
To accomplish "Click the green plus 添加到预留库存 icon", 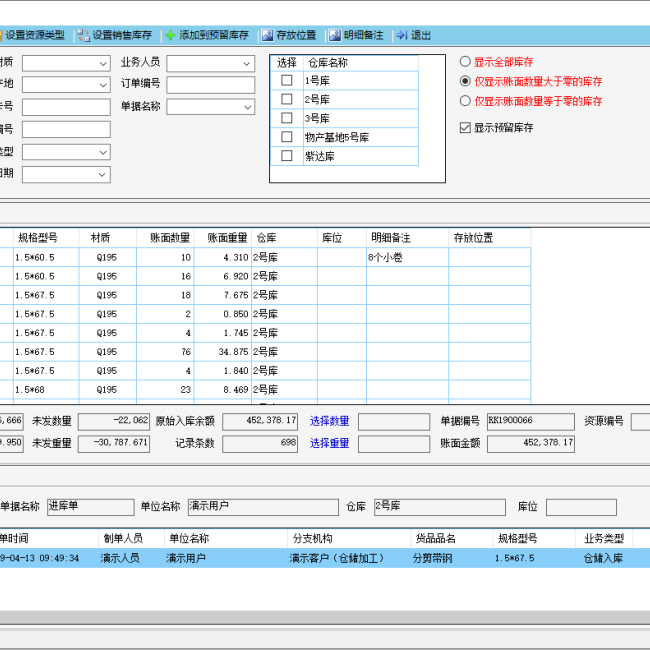I will (x=170, y=36).
